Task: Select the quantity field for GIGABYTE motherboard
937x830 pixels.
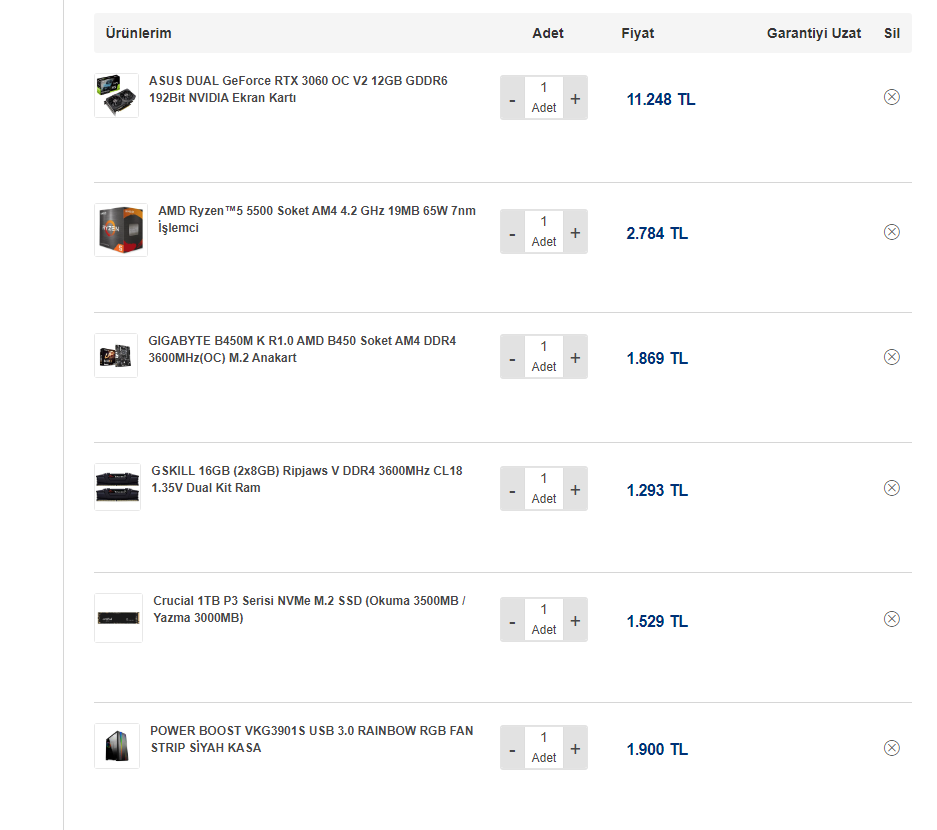Action: pos(544,347)
